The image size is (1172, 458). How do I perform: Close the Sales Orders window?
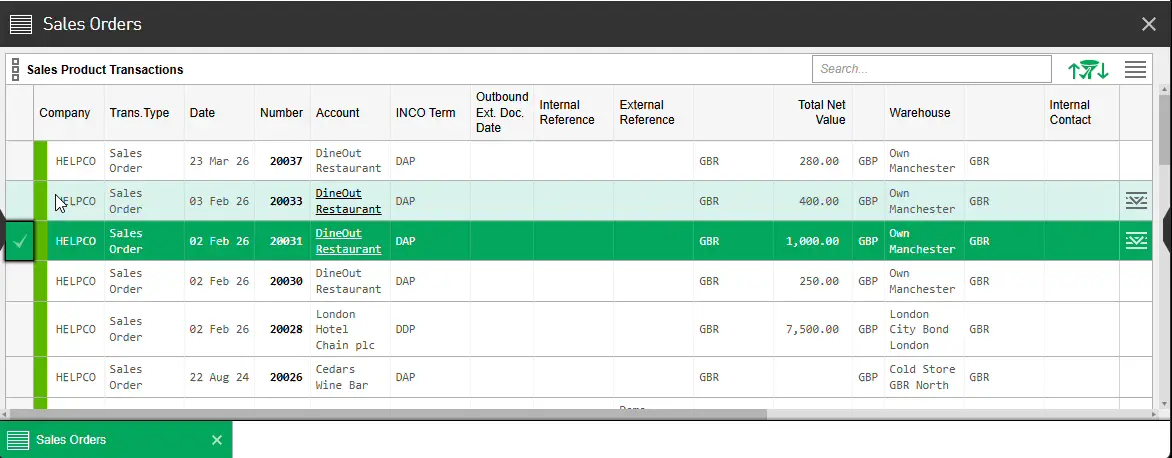[1149, 24]
